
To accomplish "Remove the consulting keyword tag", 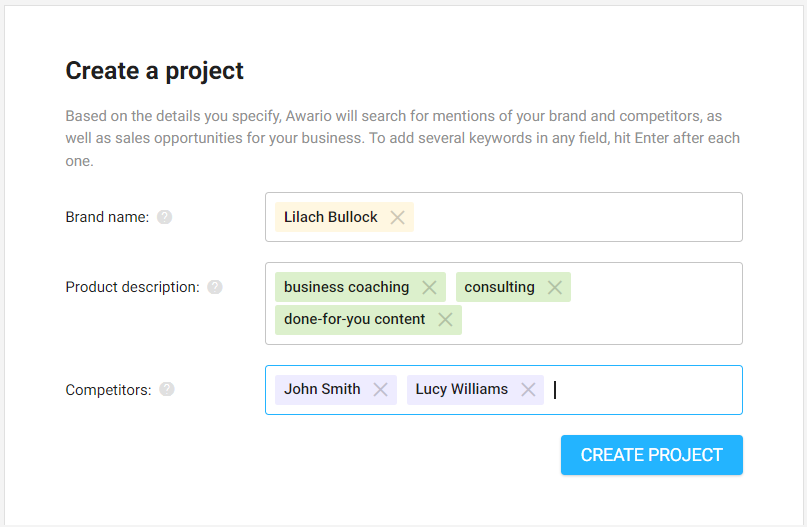I will [555, 287].
